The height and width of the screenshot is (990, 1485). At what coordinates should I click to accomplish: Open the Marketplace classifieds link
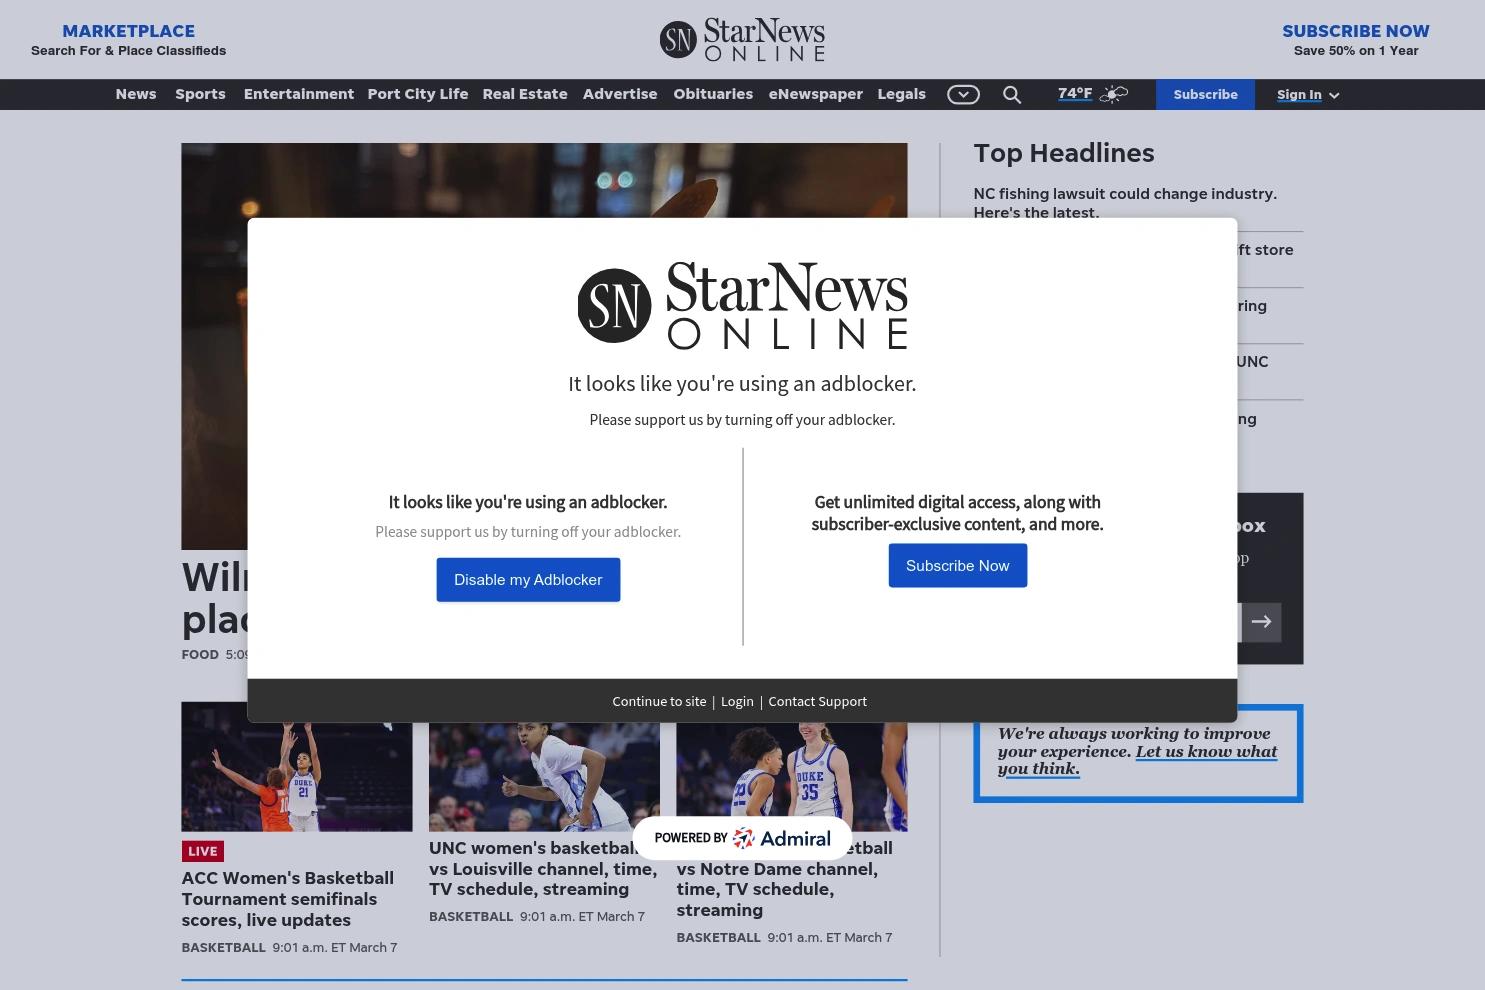(x=128, y=39)
